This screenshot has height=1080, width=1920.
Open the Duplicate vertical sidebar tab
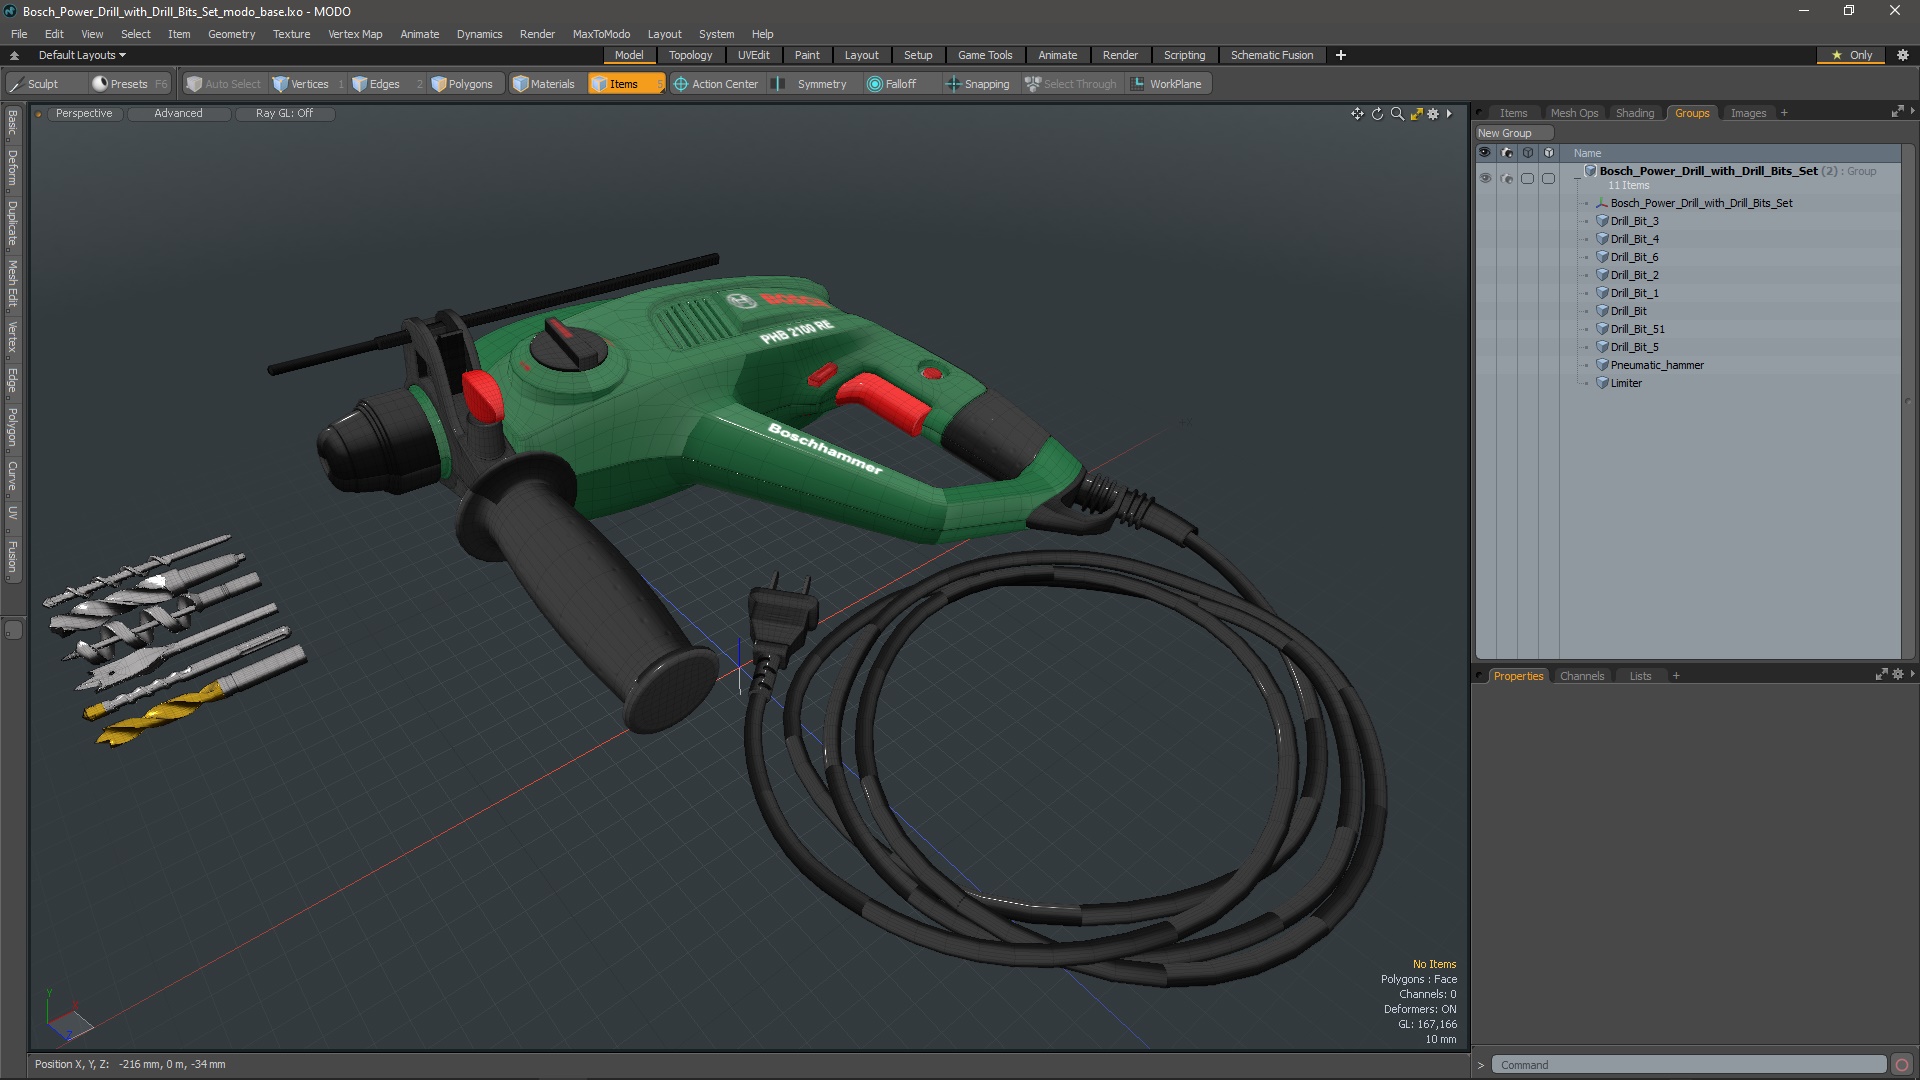pos(12,223)
